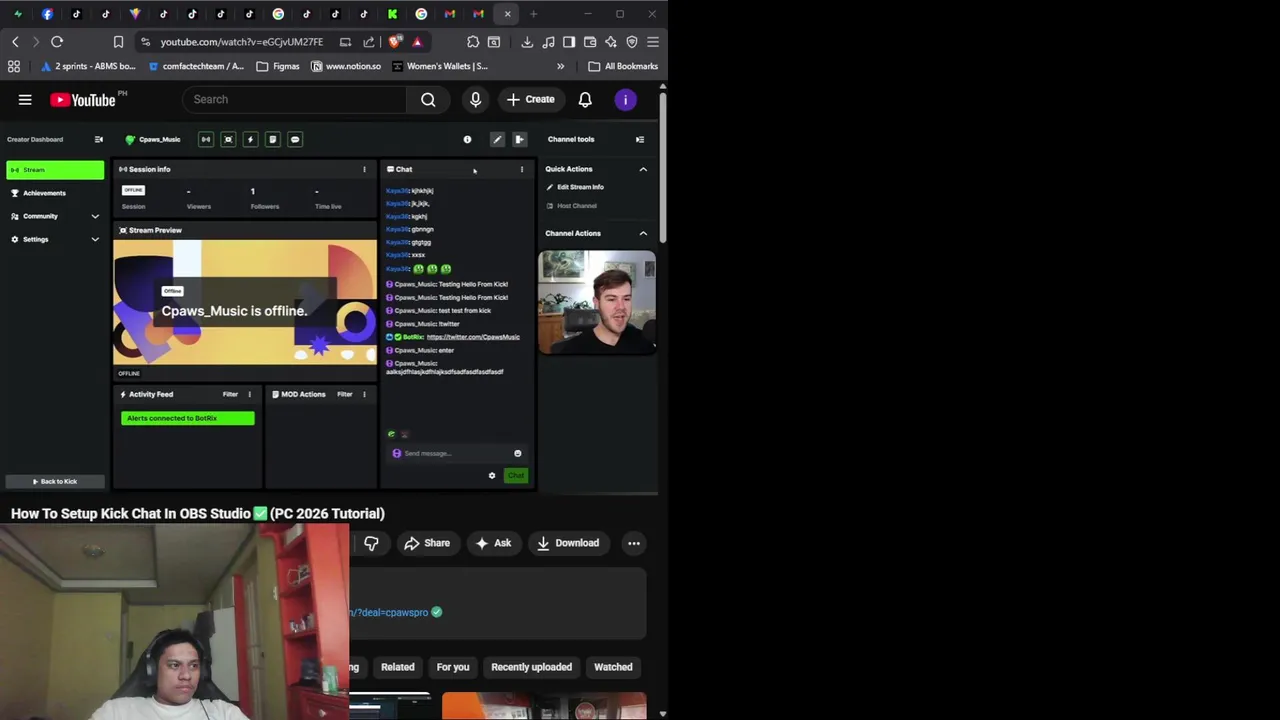1280x720 pixels.
Task: Click the YouTube Create button
Action: [x=530, y=99]
